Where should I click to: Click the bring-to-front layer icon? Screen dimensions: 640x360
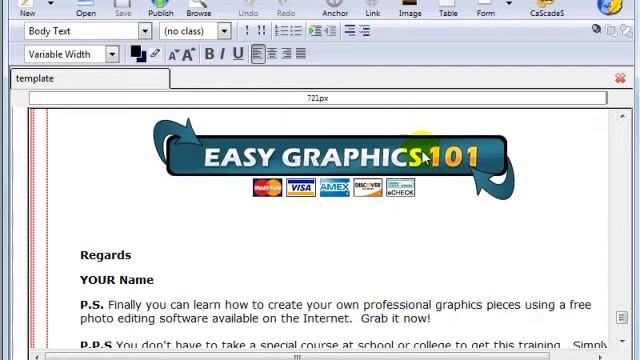(611, 30)
